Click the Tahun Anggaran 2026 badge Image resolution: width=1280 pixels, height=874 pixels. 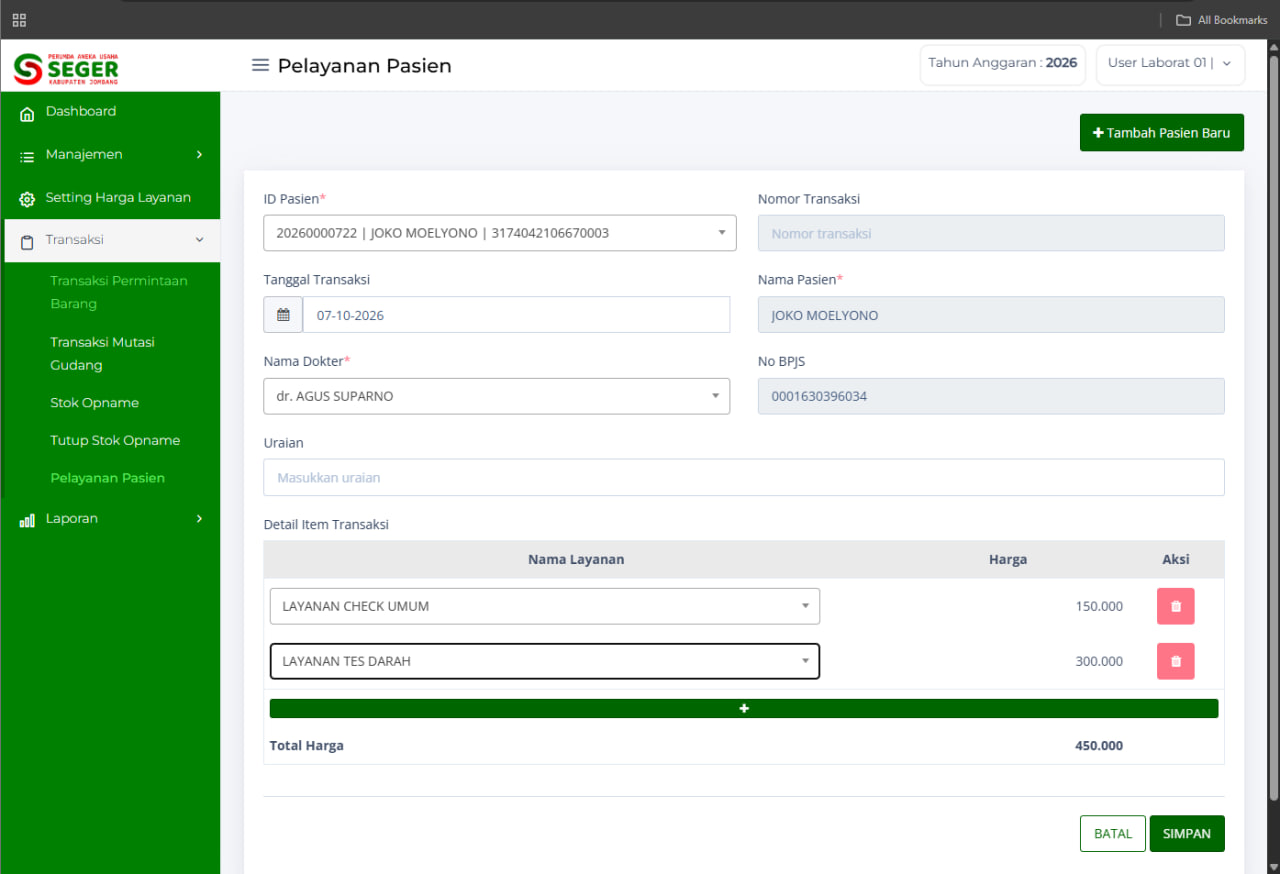[x=1003, y=63]
